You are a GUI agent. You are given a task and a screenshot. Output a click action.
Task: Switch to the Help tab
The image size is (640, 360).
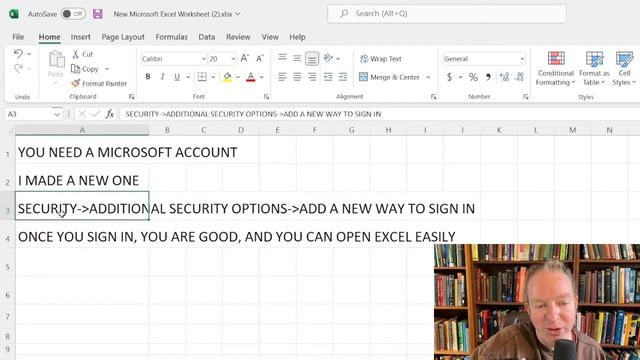point(297,37)
